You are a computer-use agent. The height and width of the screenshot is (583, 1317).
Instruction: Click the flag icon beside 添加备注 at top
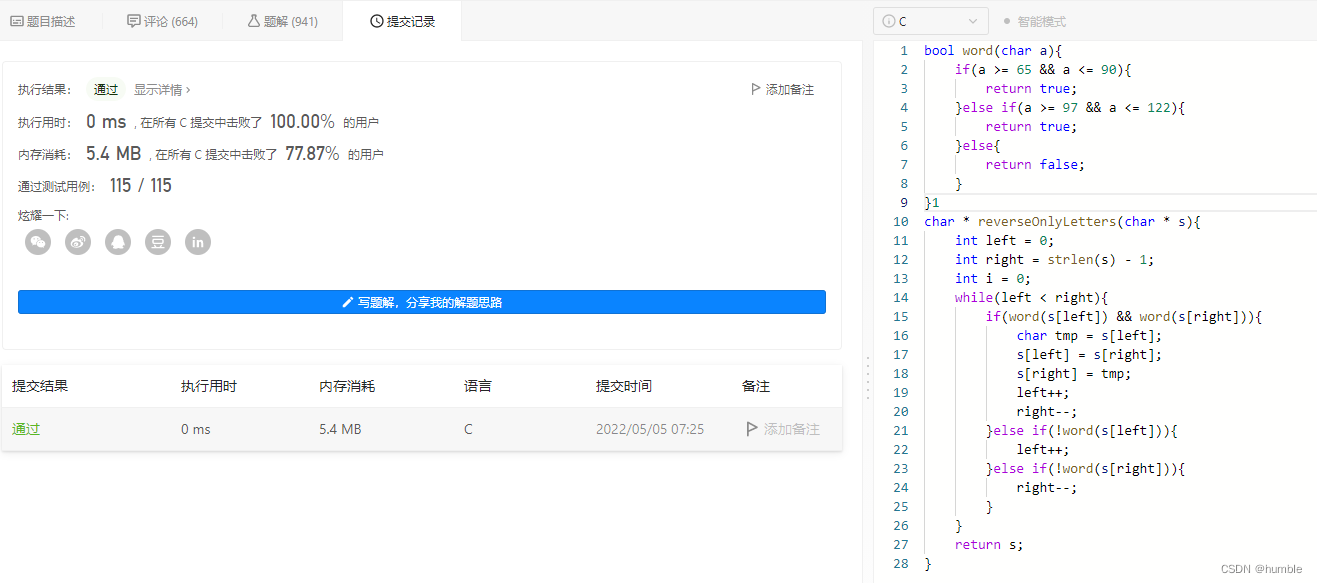click(x=756, y=90)
